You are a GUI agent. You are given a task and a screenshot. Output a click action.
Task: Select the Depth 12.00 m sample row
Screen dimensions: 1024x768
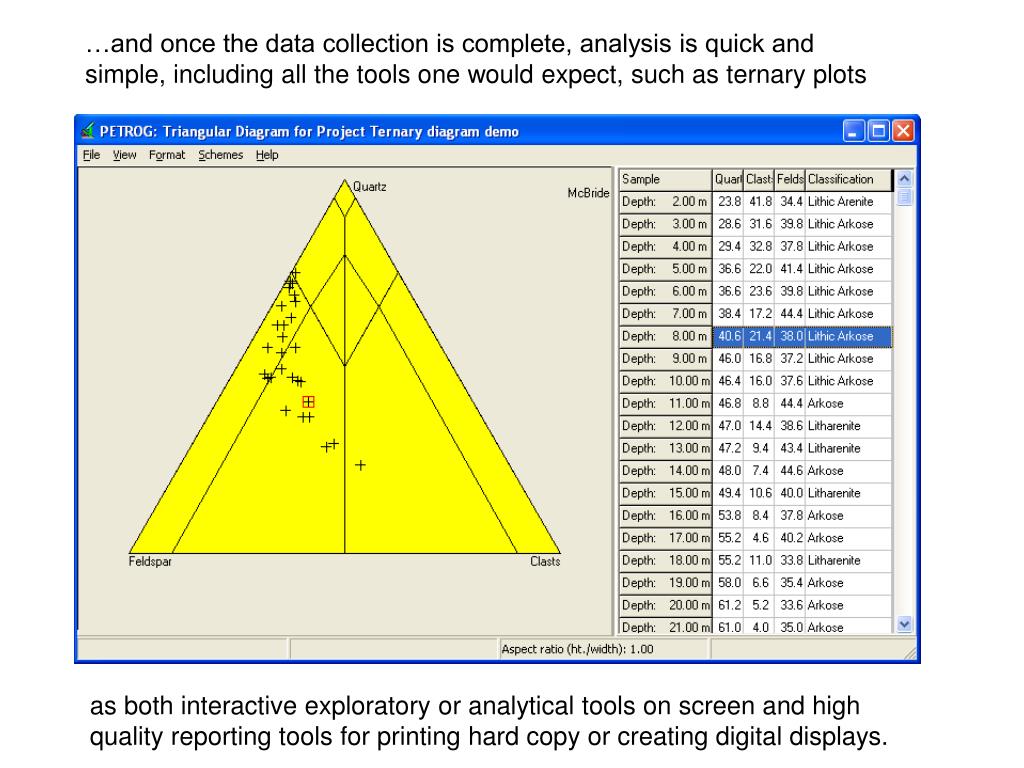click(755, 426)
